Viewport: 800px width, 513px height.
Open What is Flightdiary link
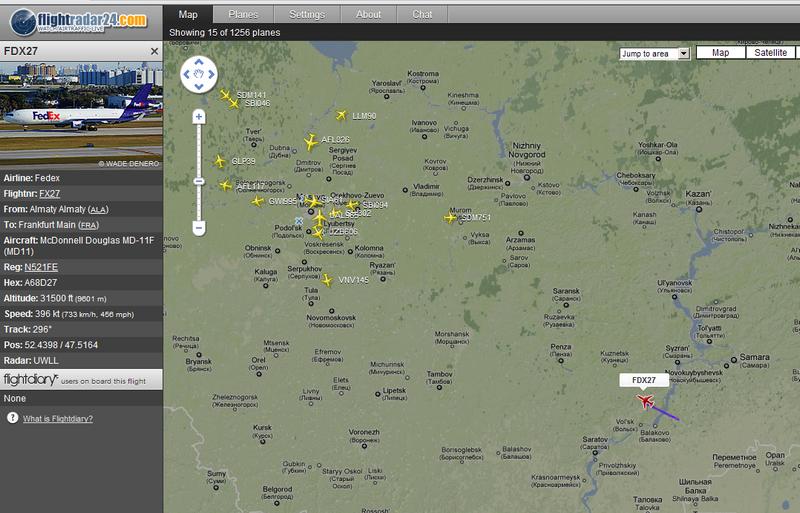point(58,419)
